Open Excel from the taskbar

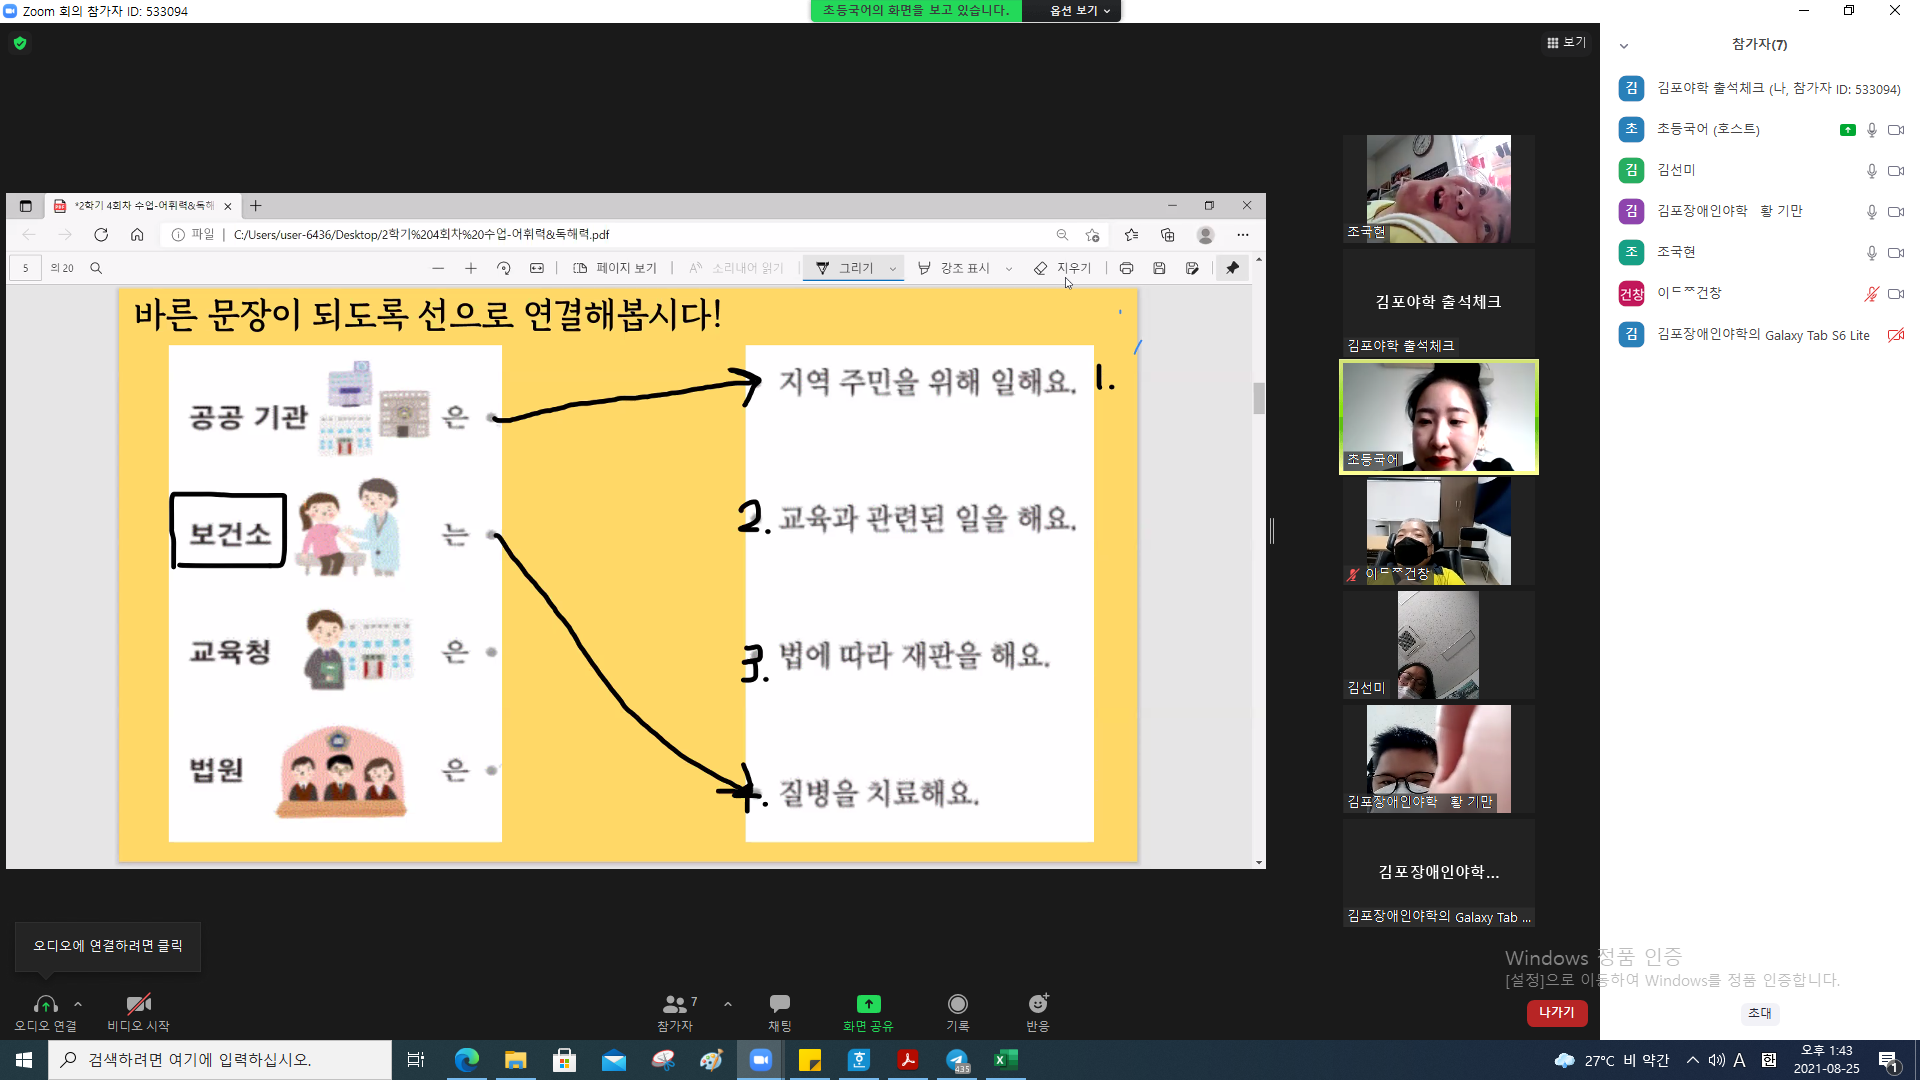tap(1006, 1060)
